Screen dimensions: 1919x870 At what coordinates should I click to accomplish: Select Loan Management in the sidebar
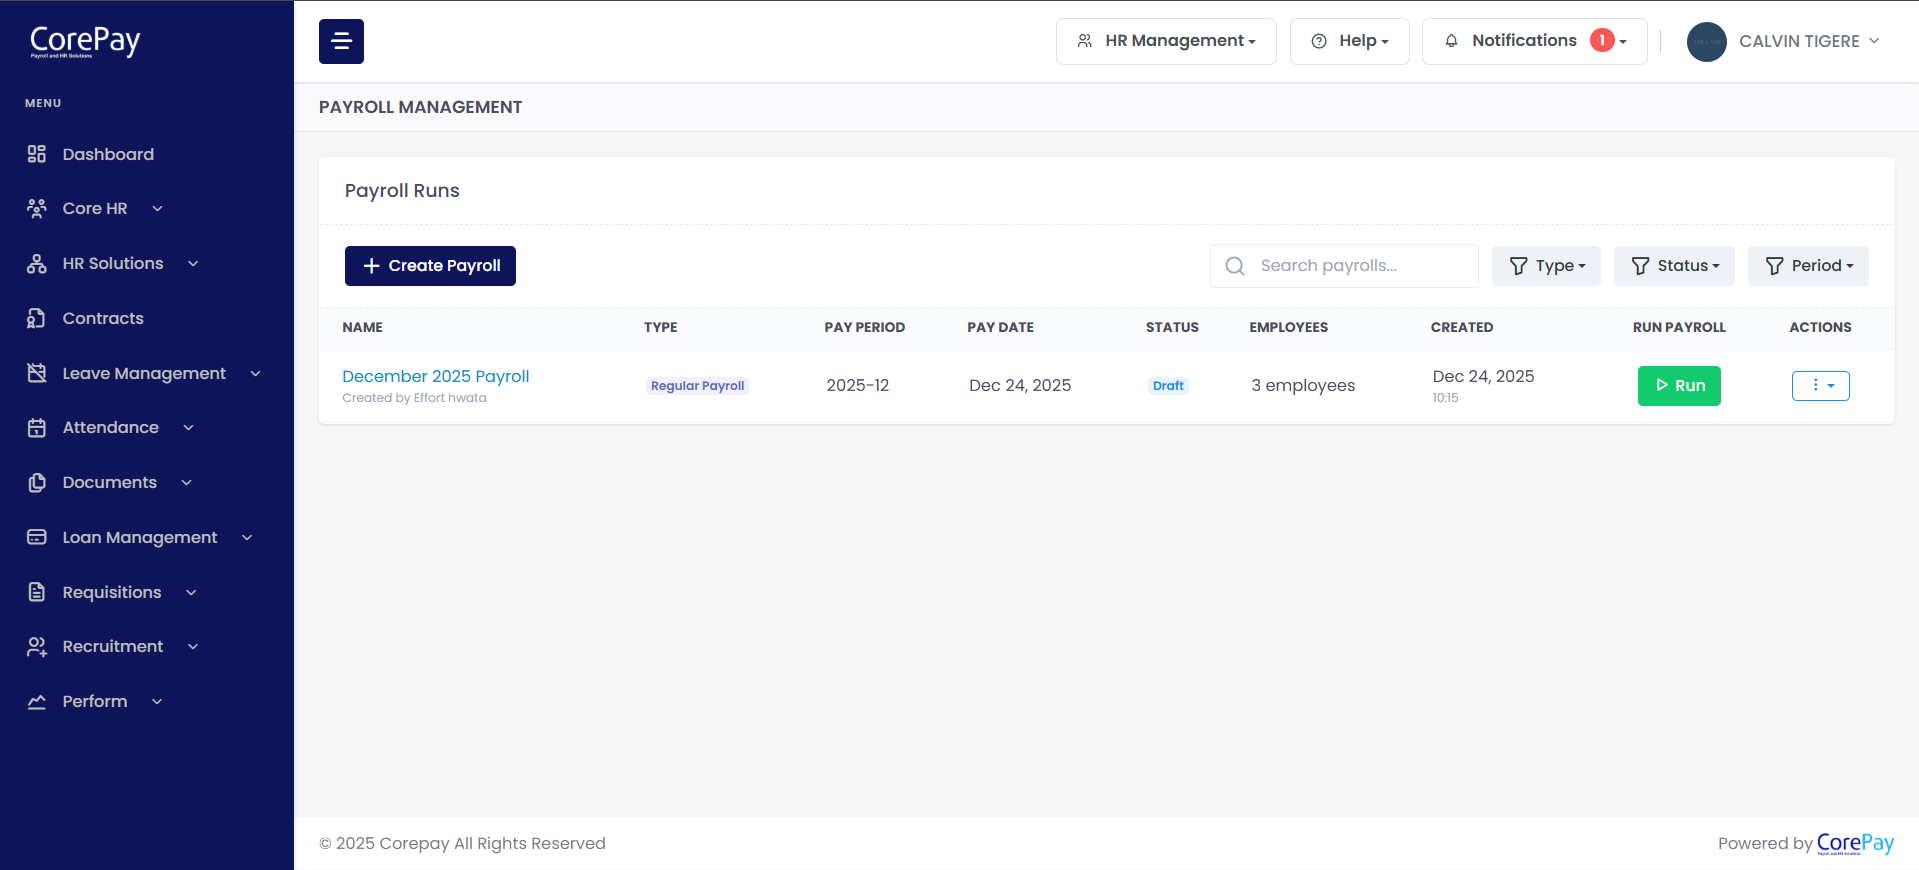[140, 537]
